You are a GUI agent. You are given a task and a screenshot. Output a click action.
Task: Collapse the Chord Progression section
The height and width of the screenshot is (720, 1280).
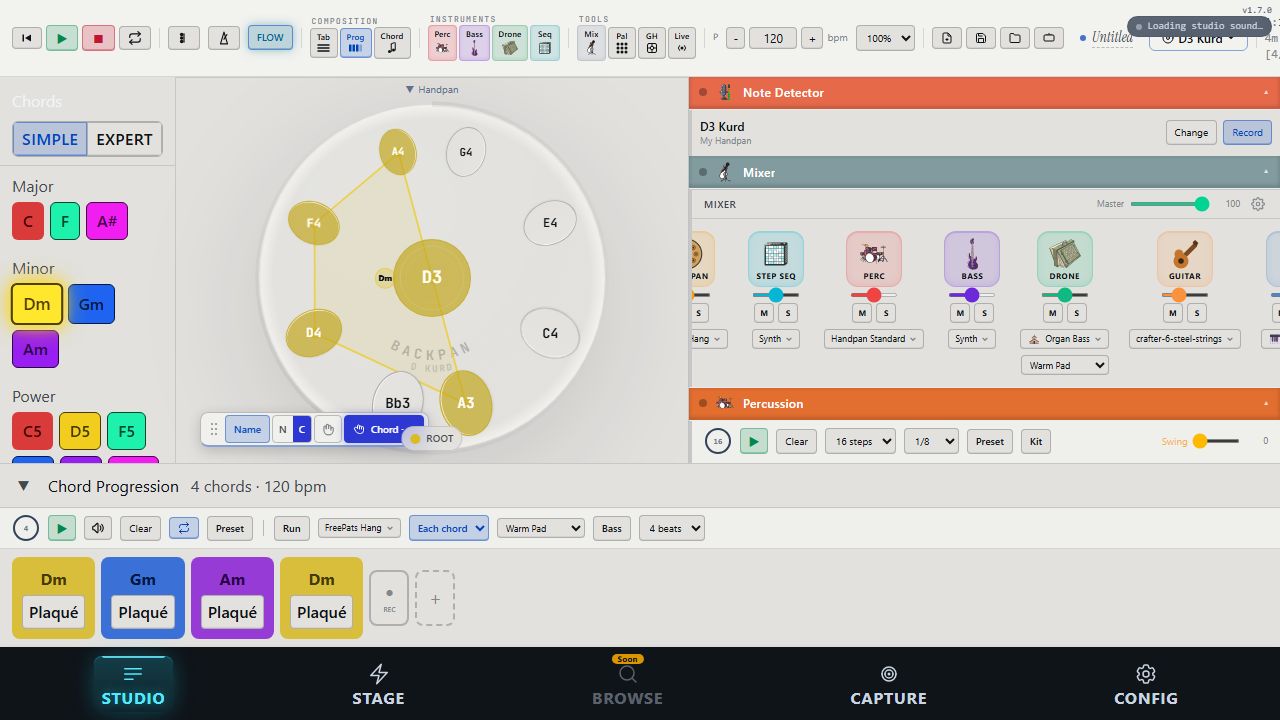(23, 486)
